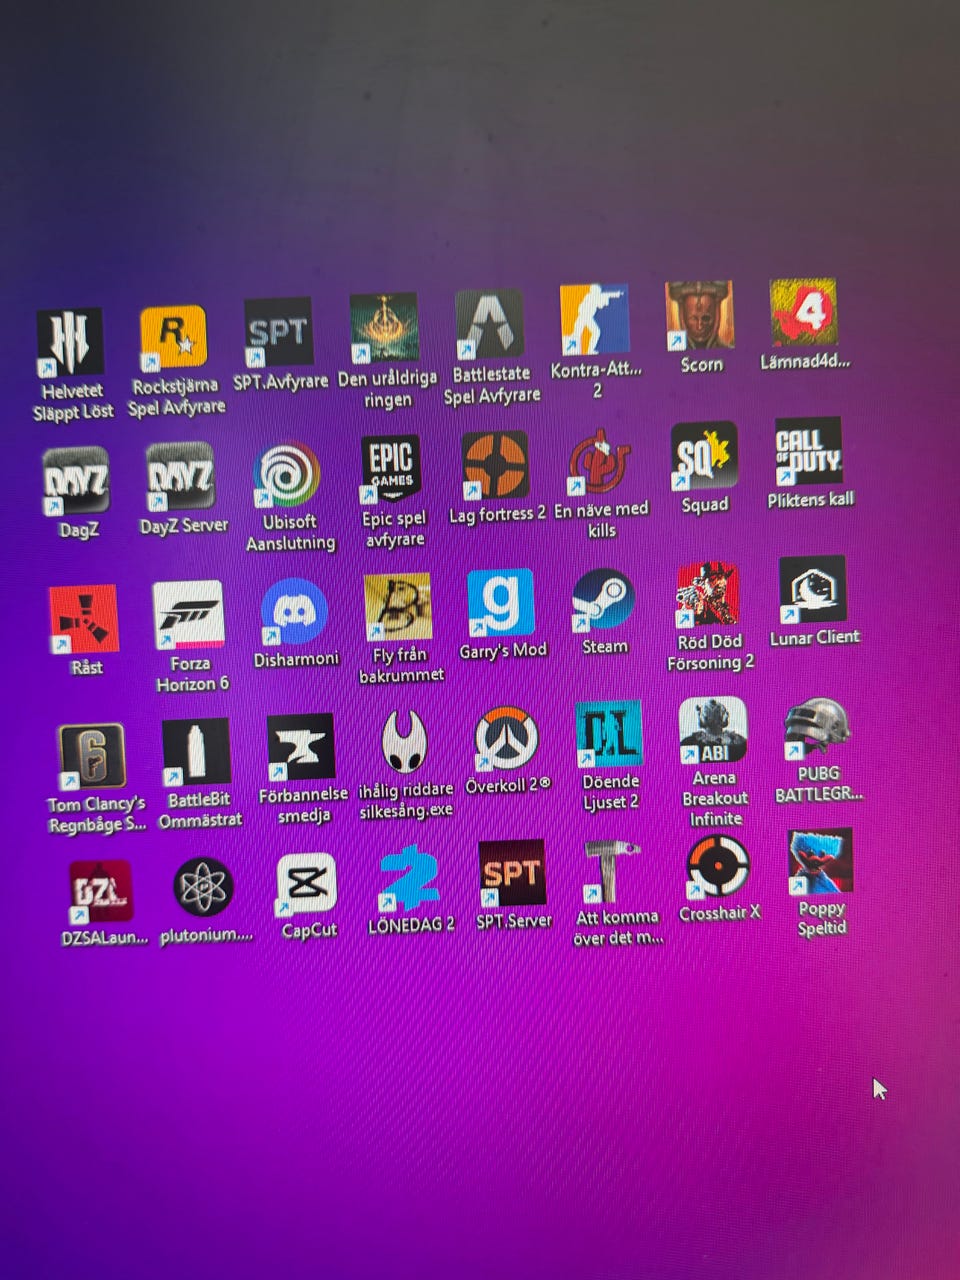This screenshot has width=960, height=1280.
Task: Open Battlestate Spel Avfyrare
Action: [x=489, y=324]
